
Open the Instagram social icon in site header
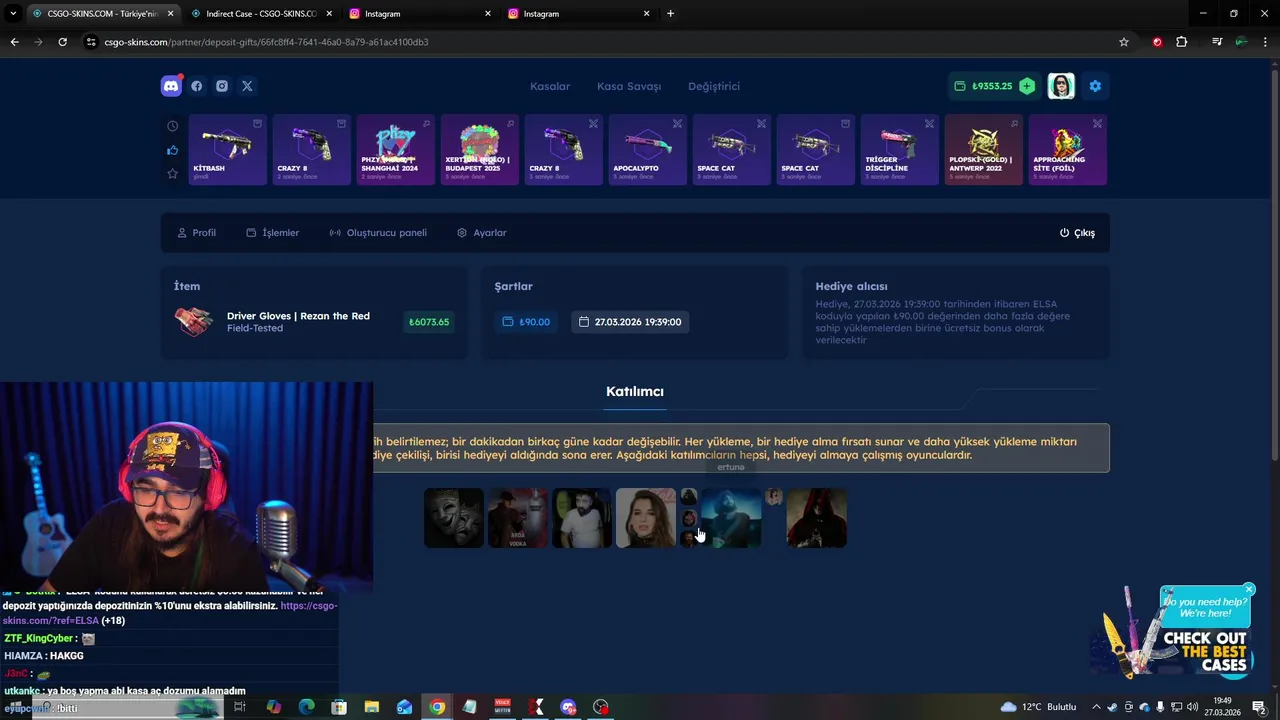pyautogui.click(x=222, y=86)
